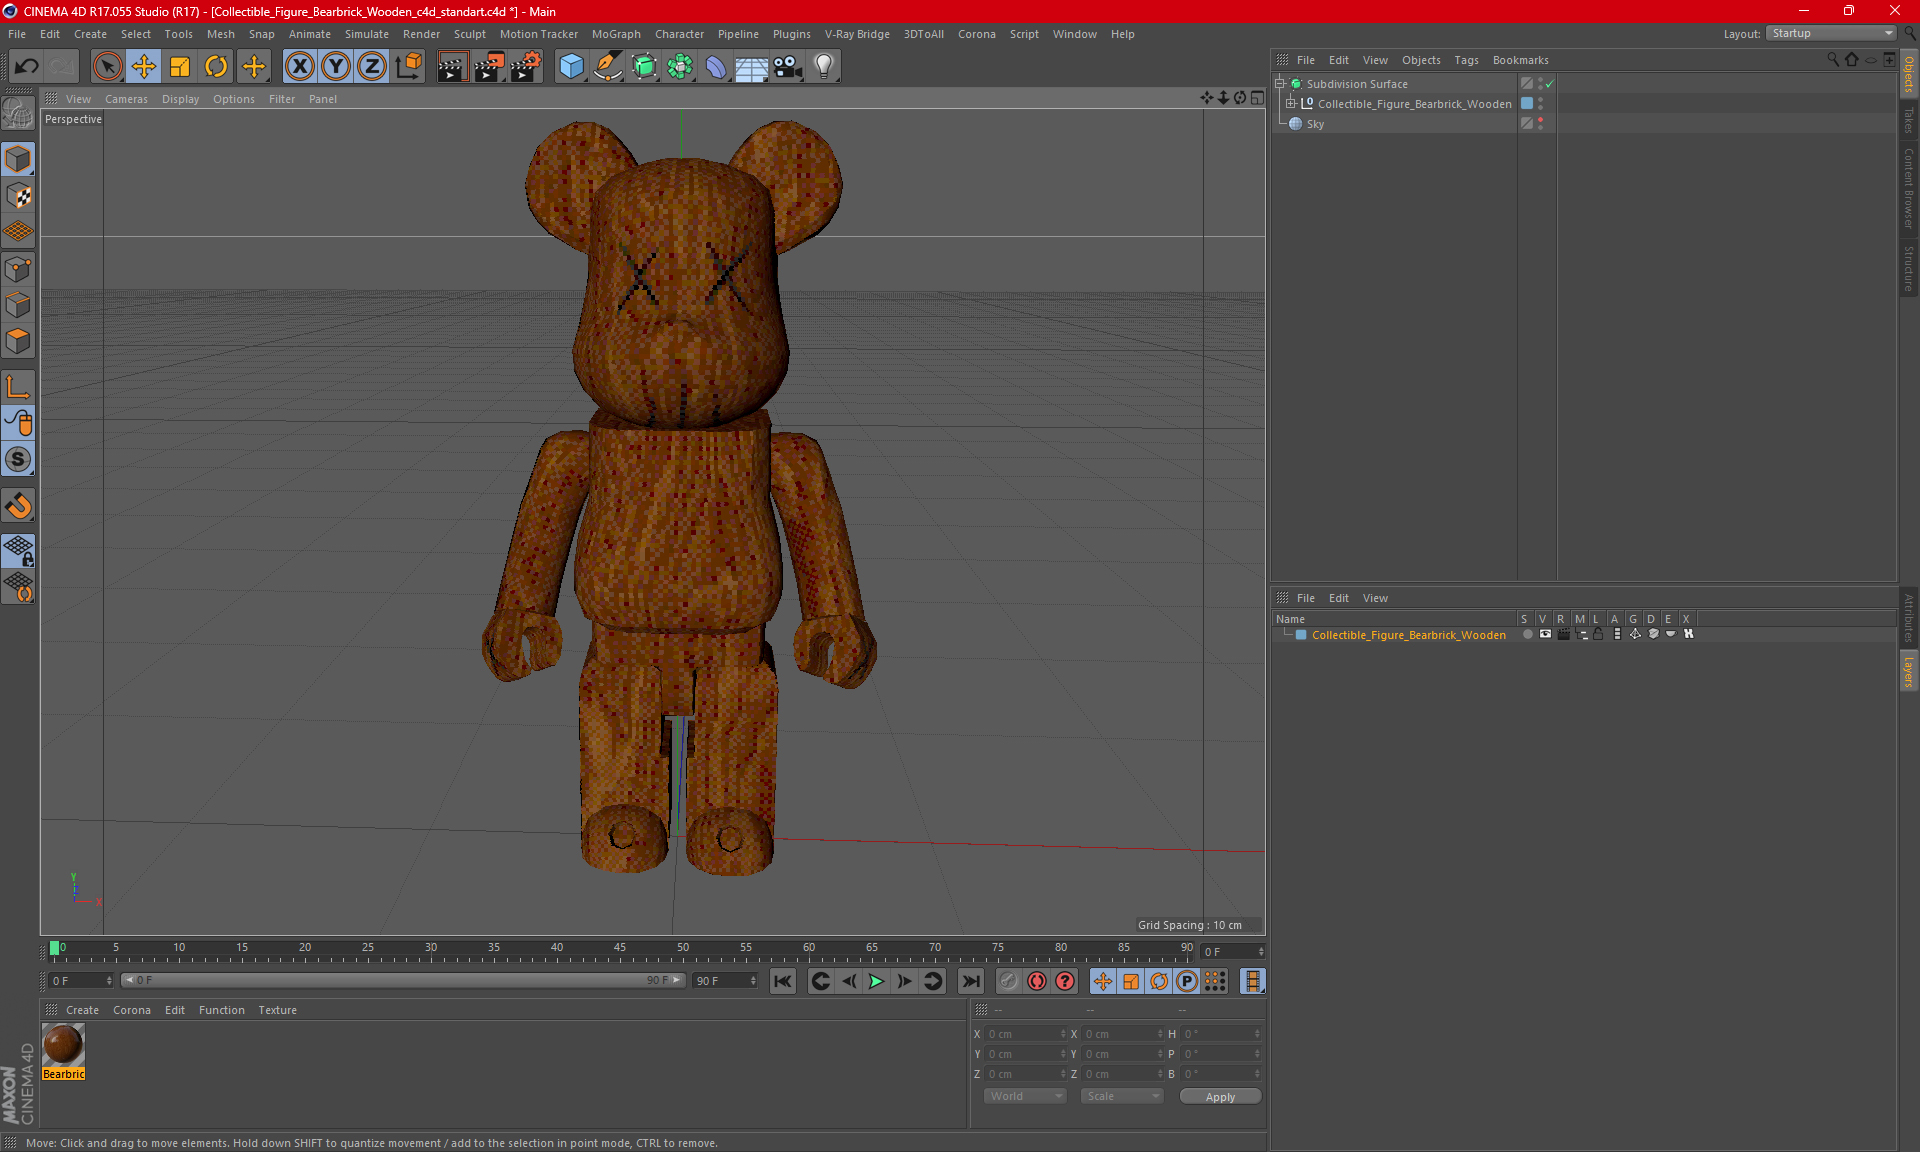Open the Scale mode dropdown

(1122, 1096)
